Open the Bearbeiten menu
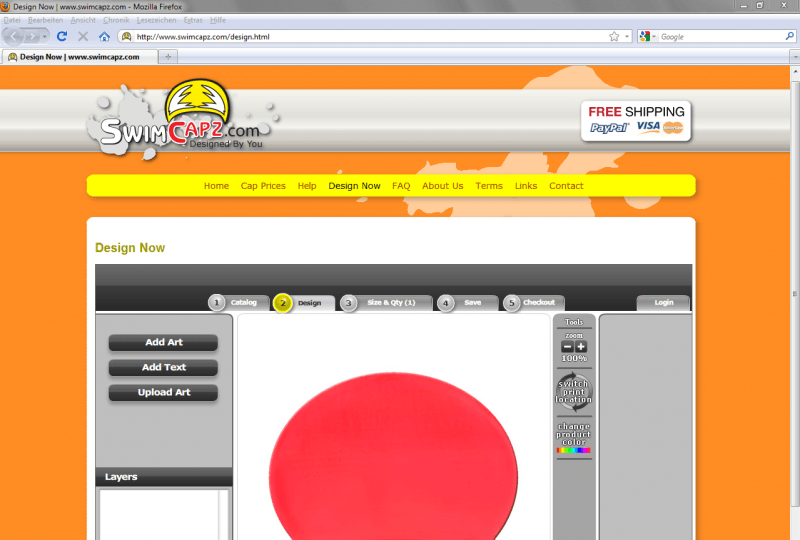Viewport: 800px width, 540px height. coord(45,20)
